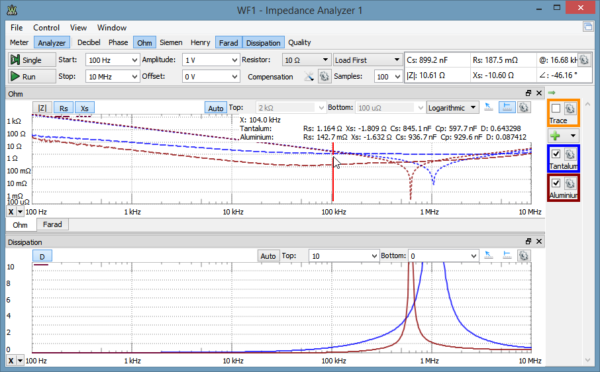Open meter readout settings gear
600x372 pixels.
tap(584, 60)
